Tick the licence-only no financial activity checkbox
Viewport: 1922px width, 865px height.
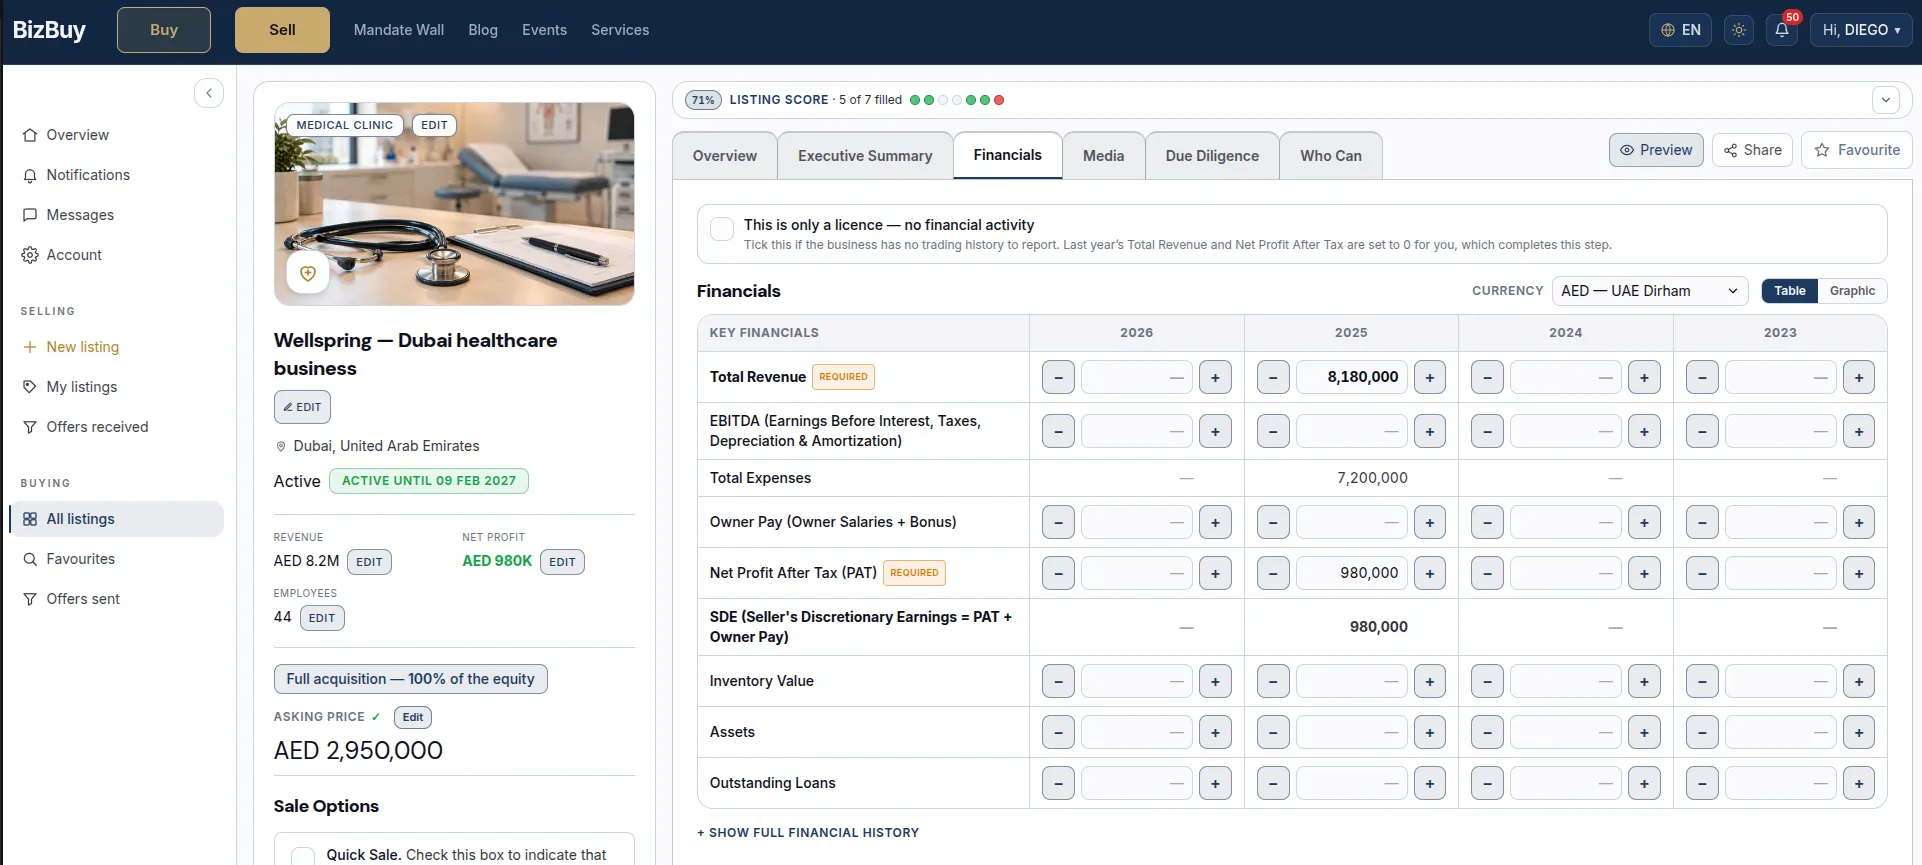click(x=722, y=229)
